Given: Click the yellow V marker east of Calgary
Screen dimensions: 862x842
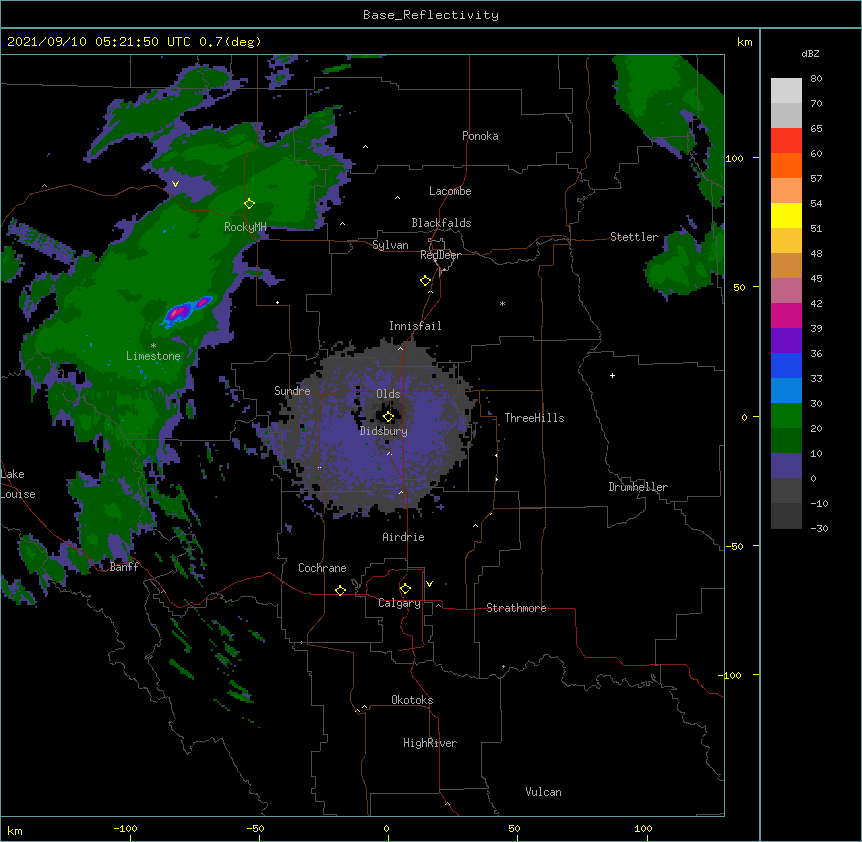Looking at the screenshot, I should (429, 584).
